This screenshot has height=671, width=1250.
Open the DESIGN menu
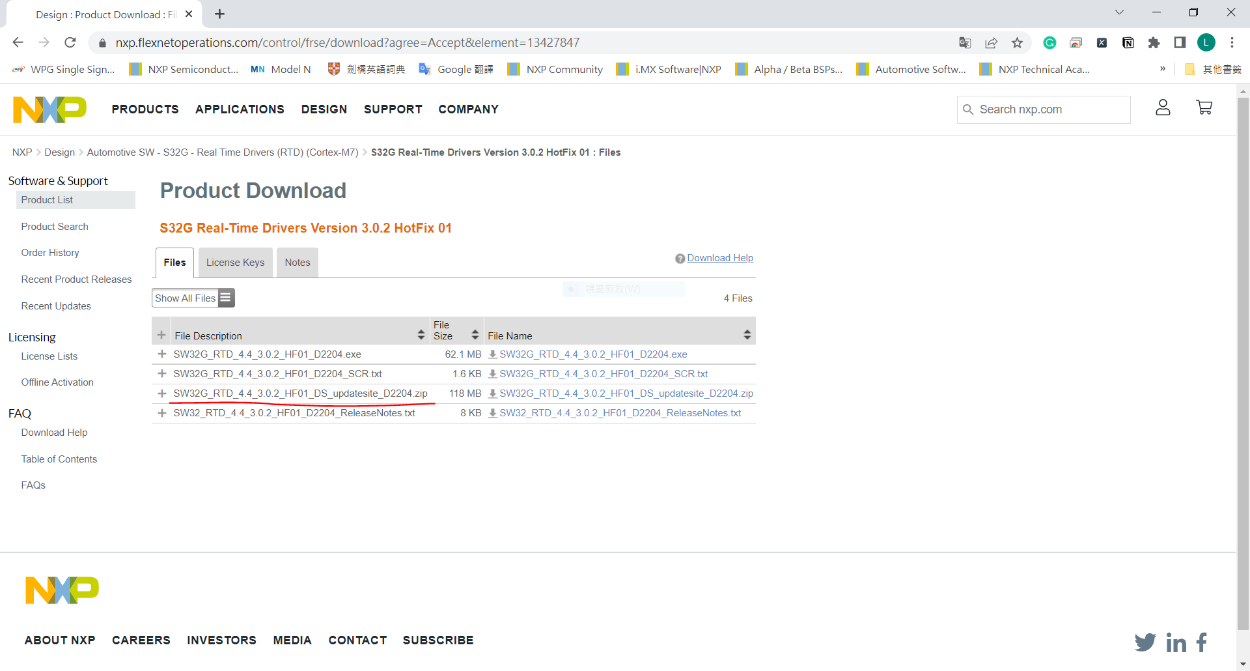click(324, 109)
